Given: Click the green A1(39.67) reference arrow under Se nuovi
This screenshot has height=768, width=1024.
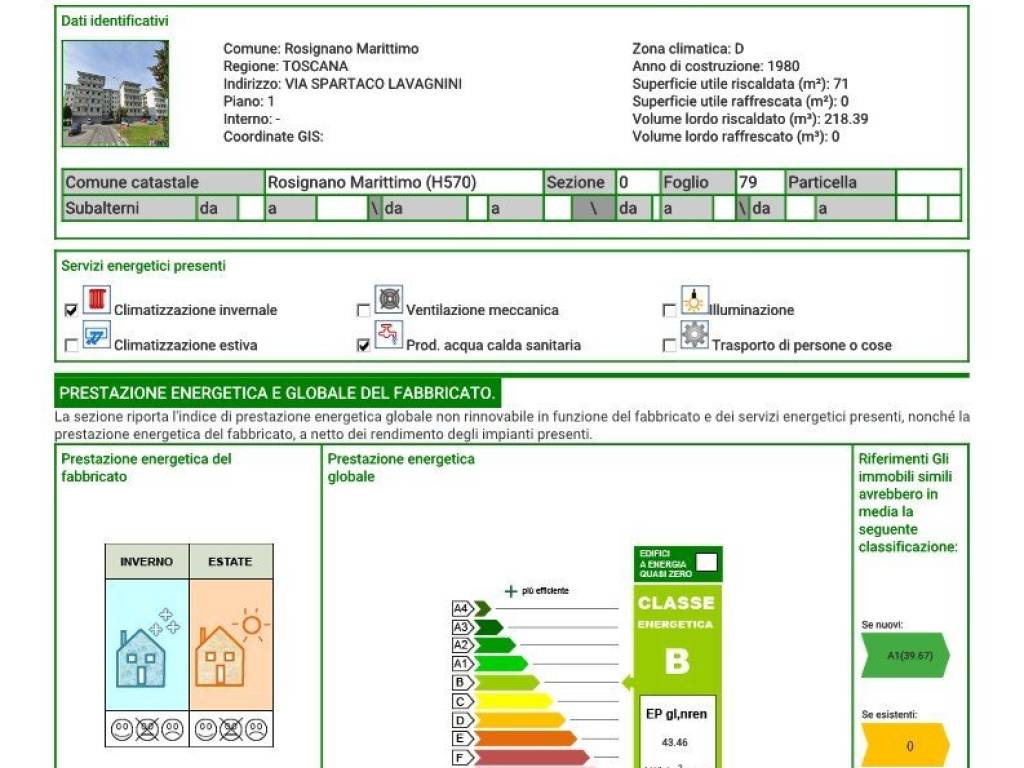Looking at the screenshot, I should (905, 655).
